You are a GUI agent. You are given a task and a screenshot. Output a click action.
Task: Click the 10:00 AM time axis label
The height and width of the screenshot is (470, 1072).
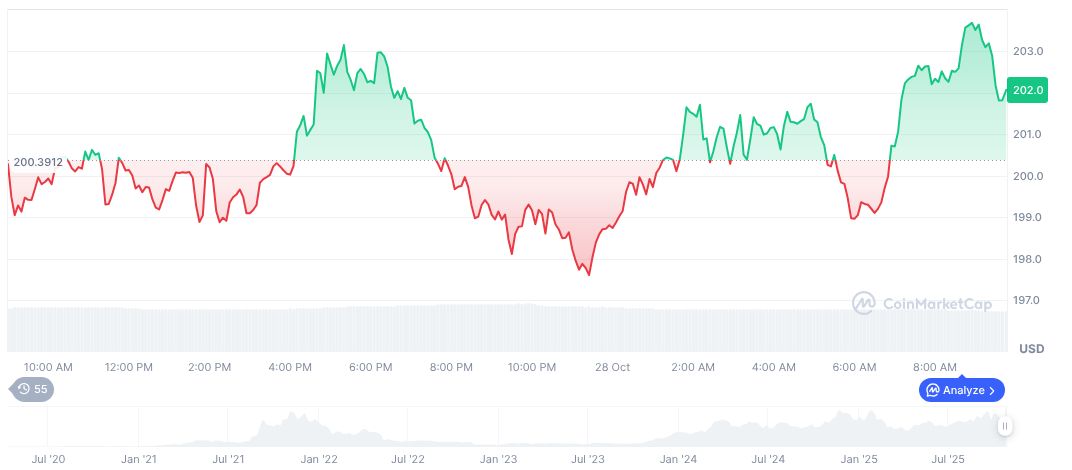(x=48, y=367)
